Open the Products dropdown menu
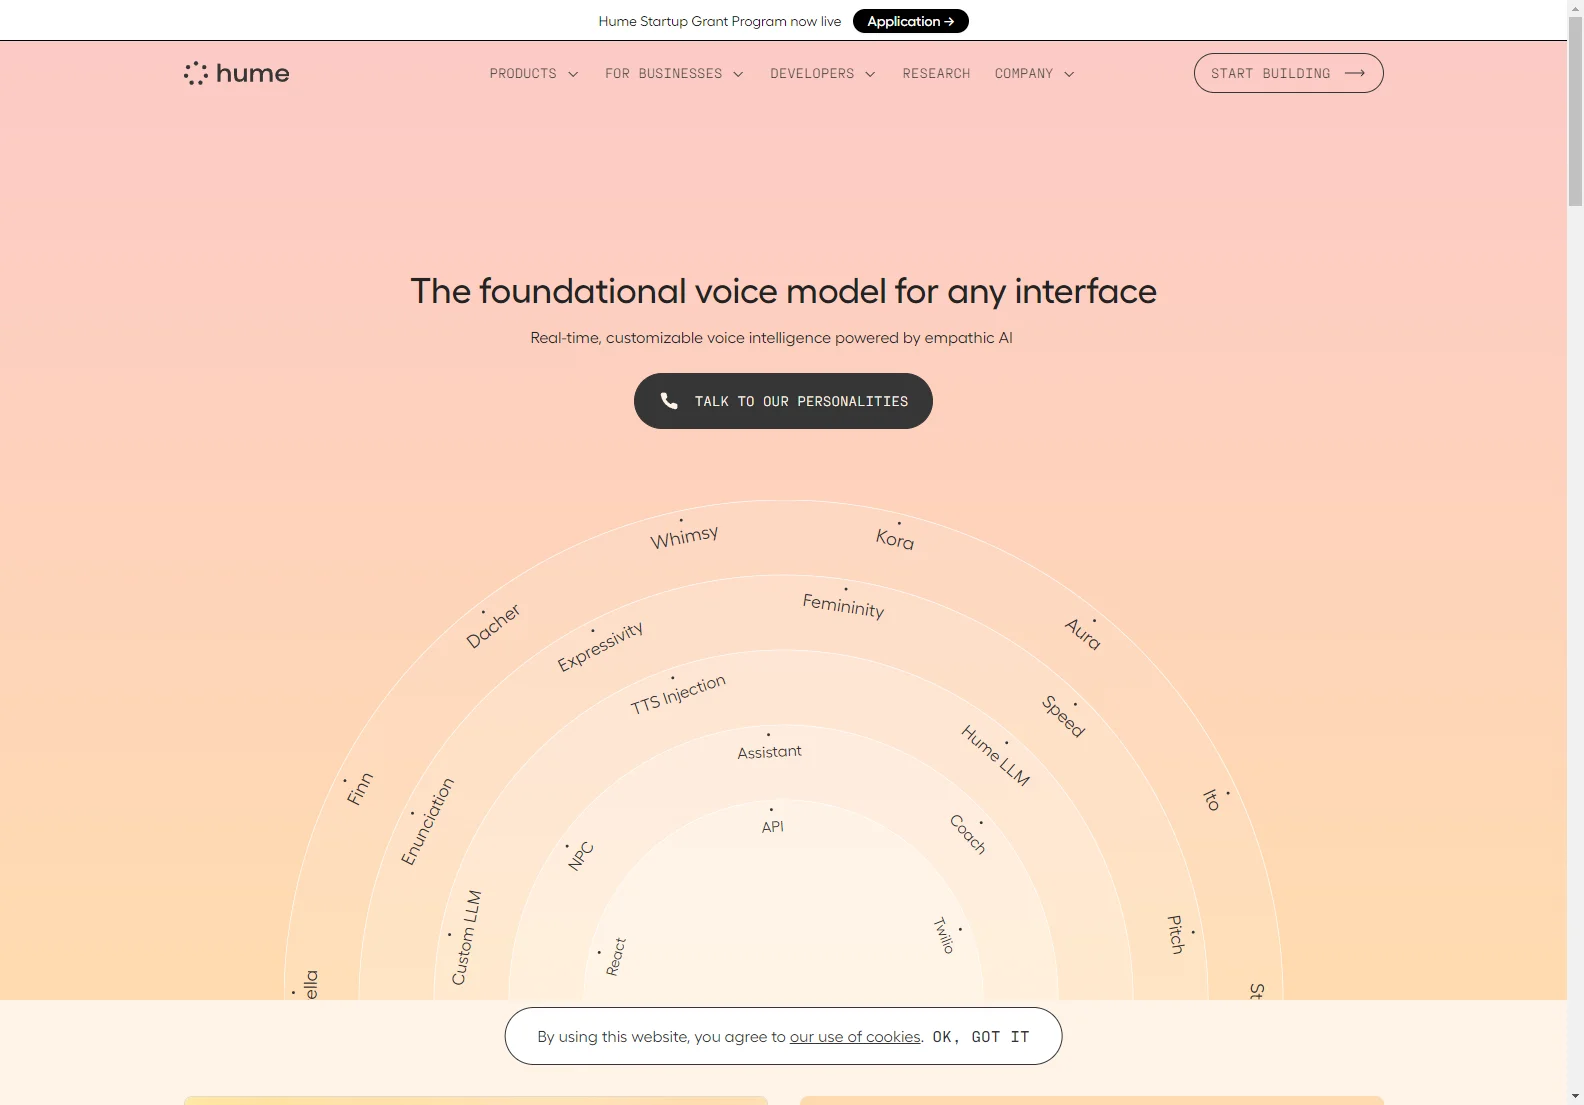1584x1105 pixels. point(534,74)
